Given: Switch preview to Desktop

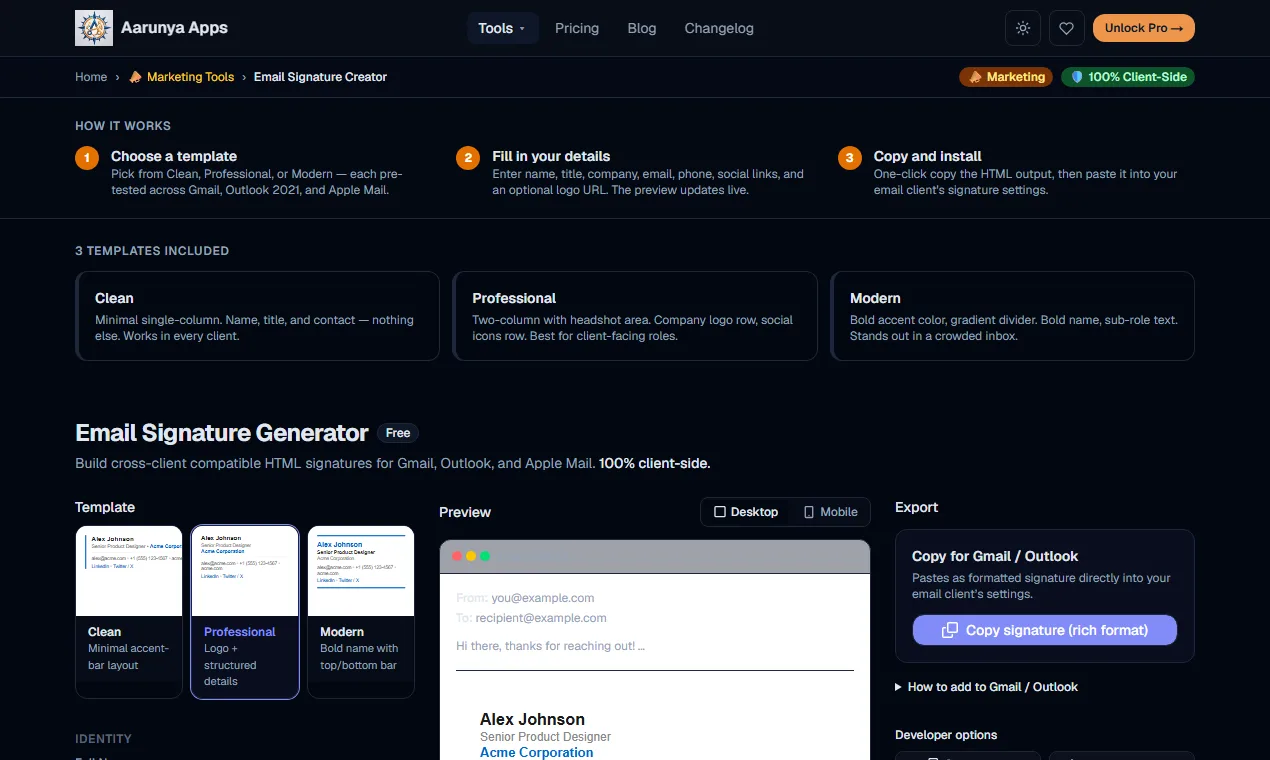Looking at the screenshot, I should tap(746, 512).
